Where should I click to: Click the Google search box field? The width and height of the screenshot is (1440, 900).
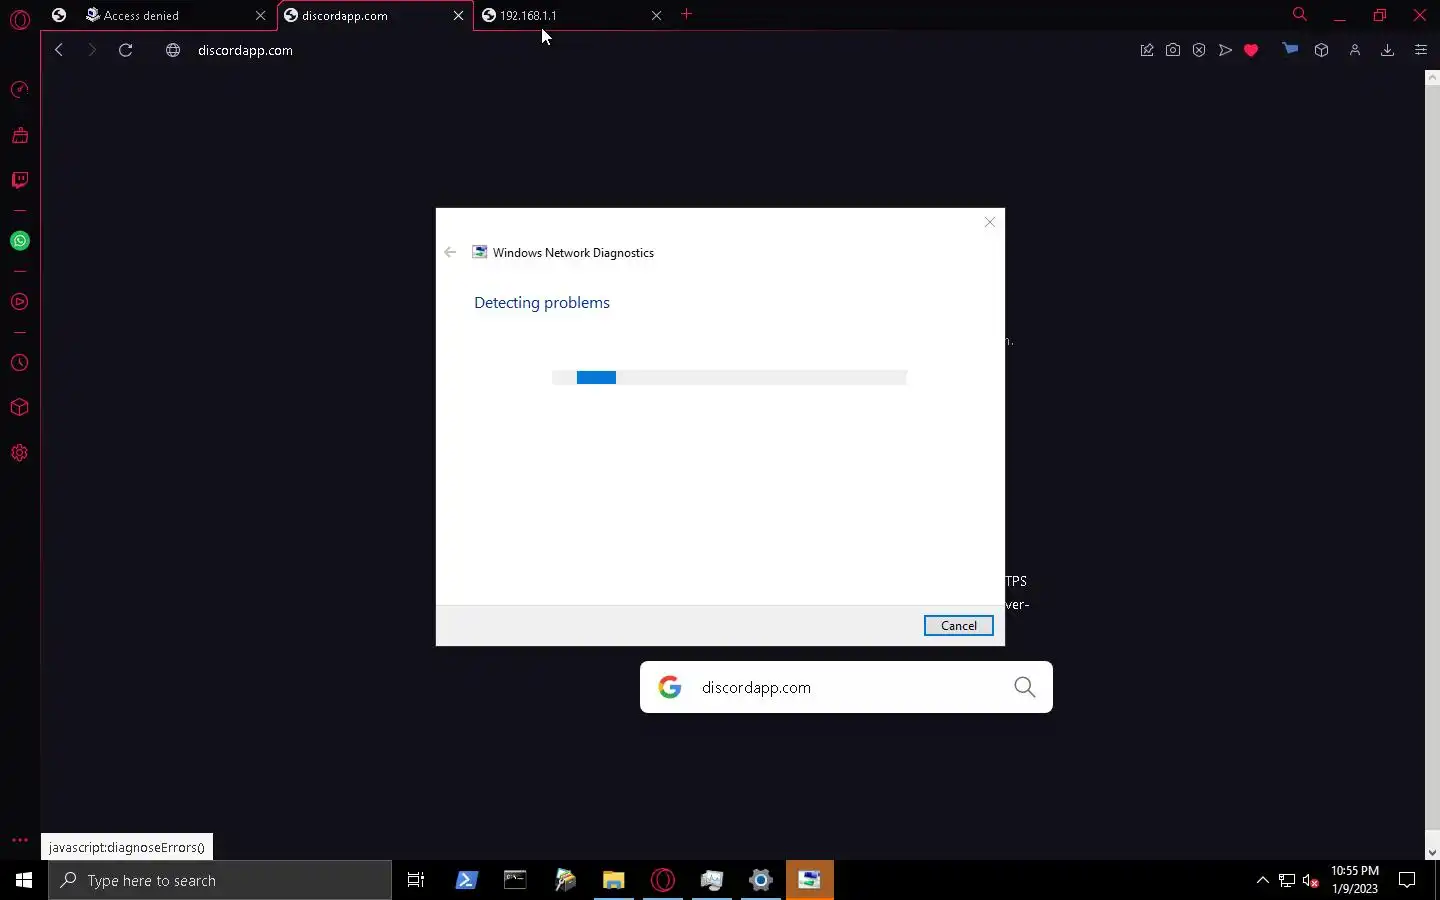coord(846,687)
